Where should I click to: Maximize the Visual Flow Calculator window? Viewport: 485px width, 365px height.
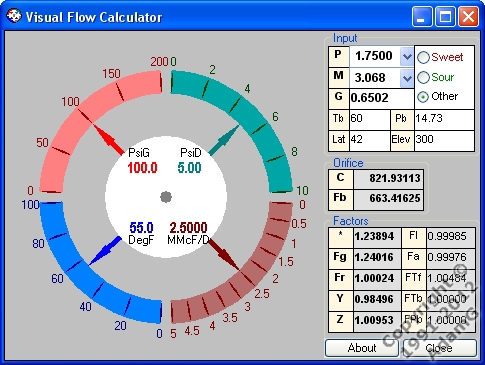click(x=446, y=17)
